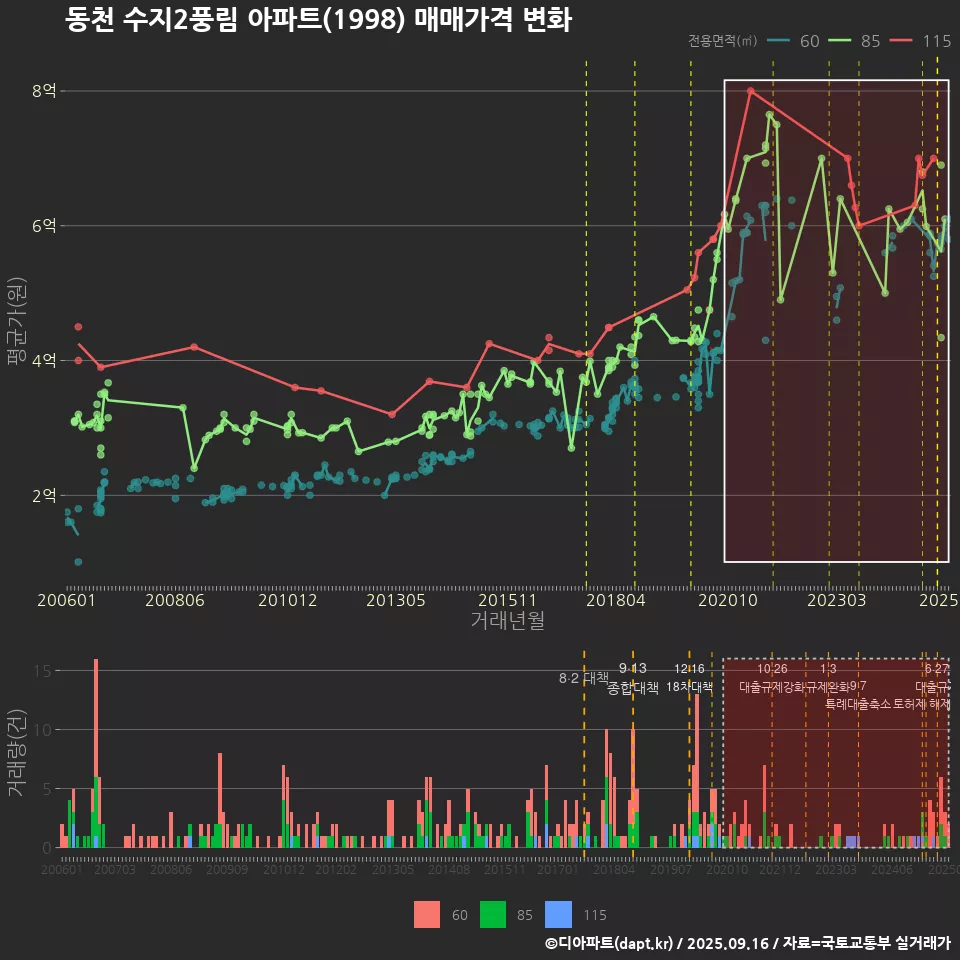Click the blue 115 legend swatch at bottom
This screenshot has width=960, height=960.
click(x=559, y=914)
